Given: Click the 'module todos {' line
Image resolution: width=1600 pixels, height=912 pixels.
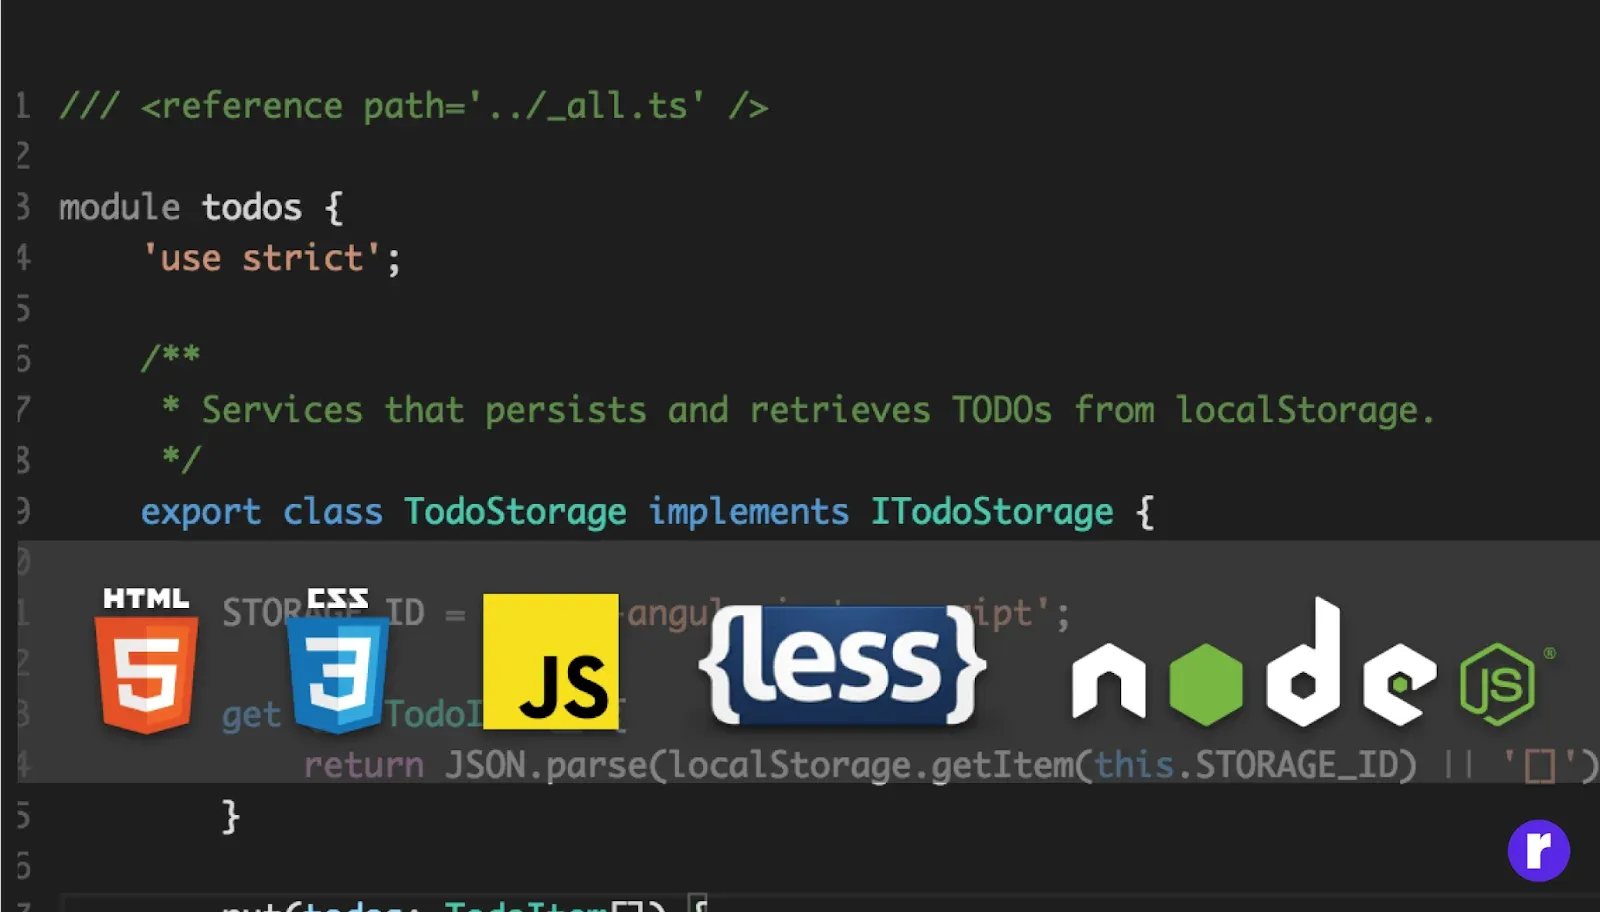Looking at the screenshot, I should pyautogui.click(x=201, y=208).
